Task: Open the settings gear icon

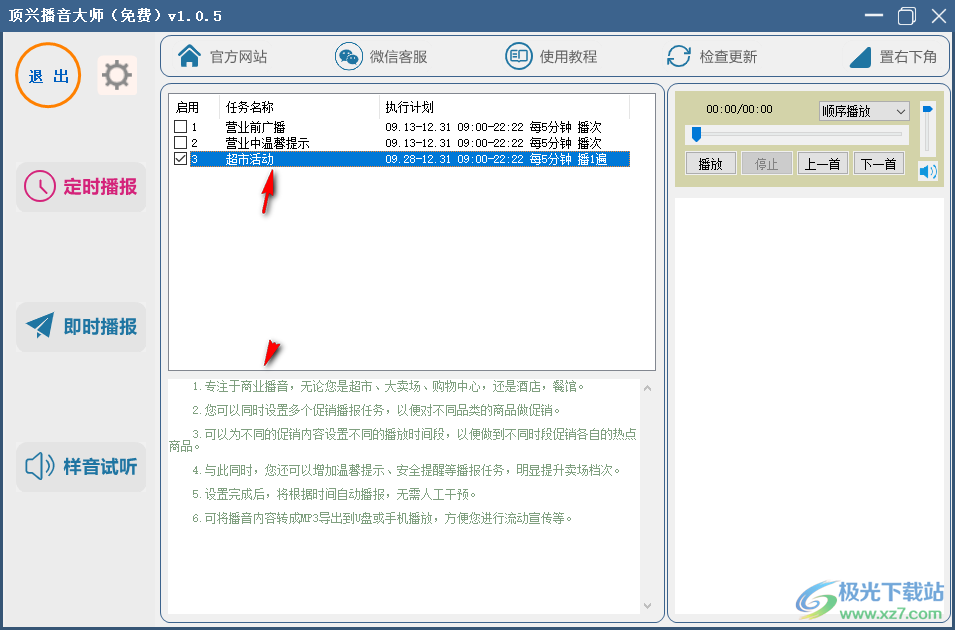Action: pos(117,75)
